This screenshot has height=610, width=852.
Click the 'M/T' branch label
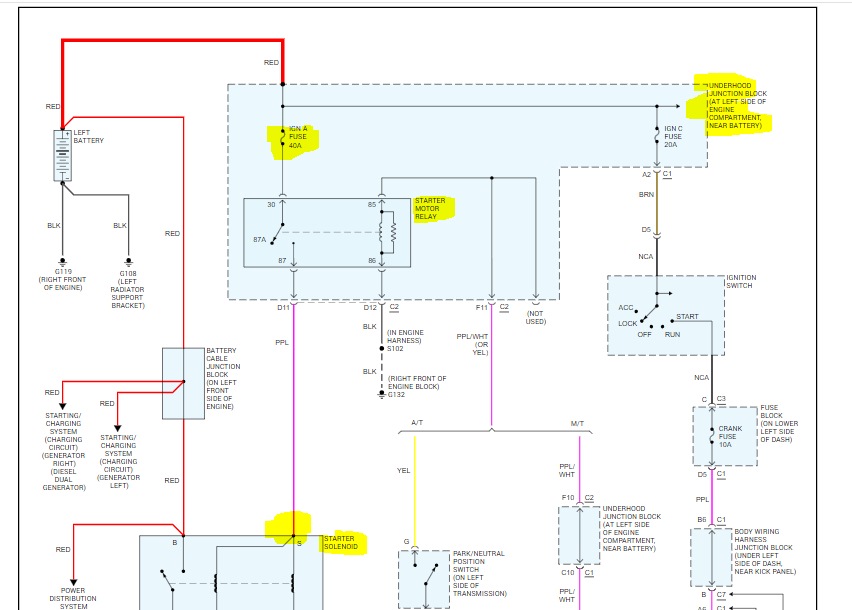click(577, 424)
